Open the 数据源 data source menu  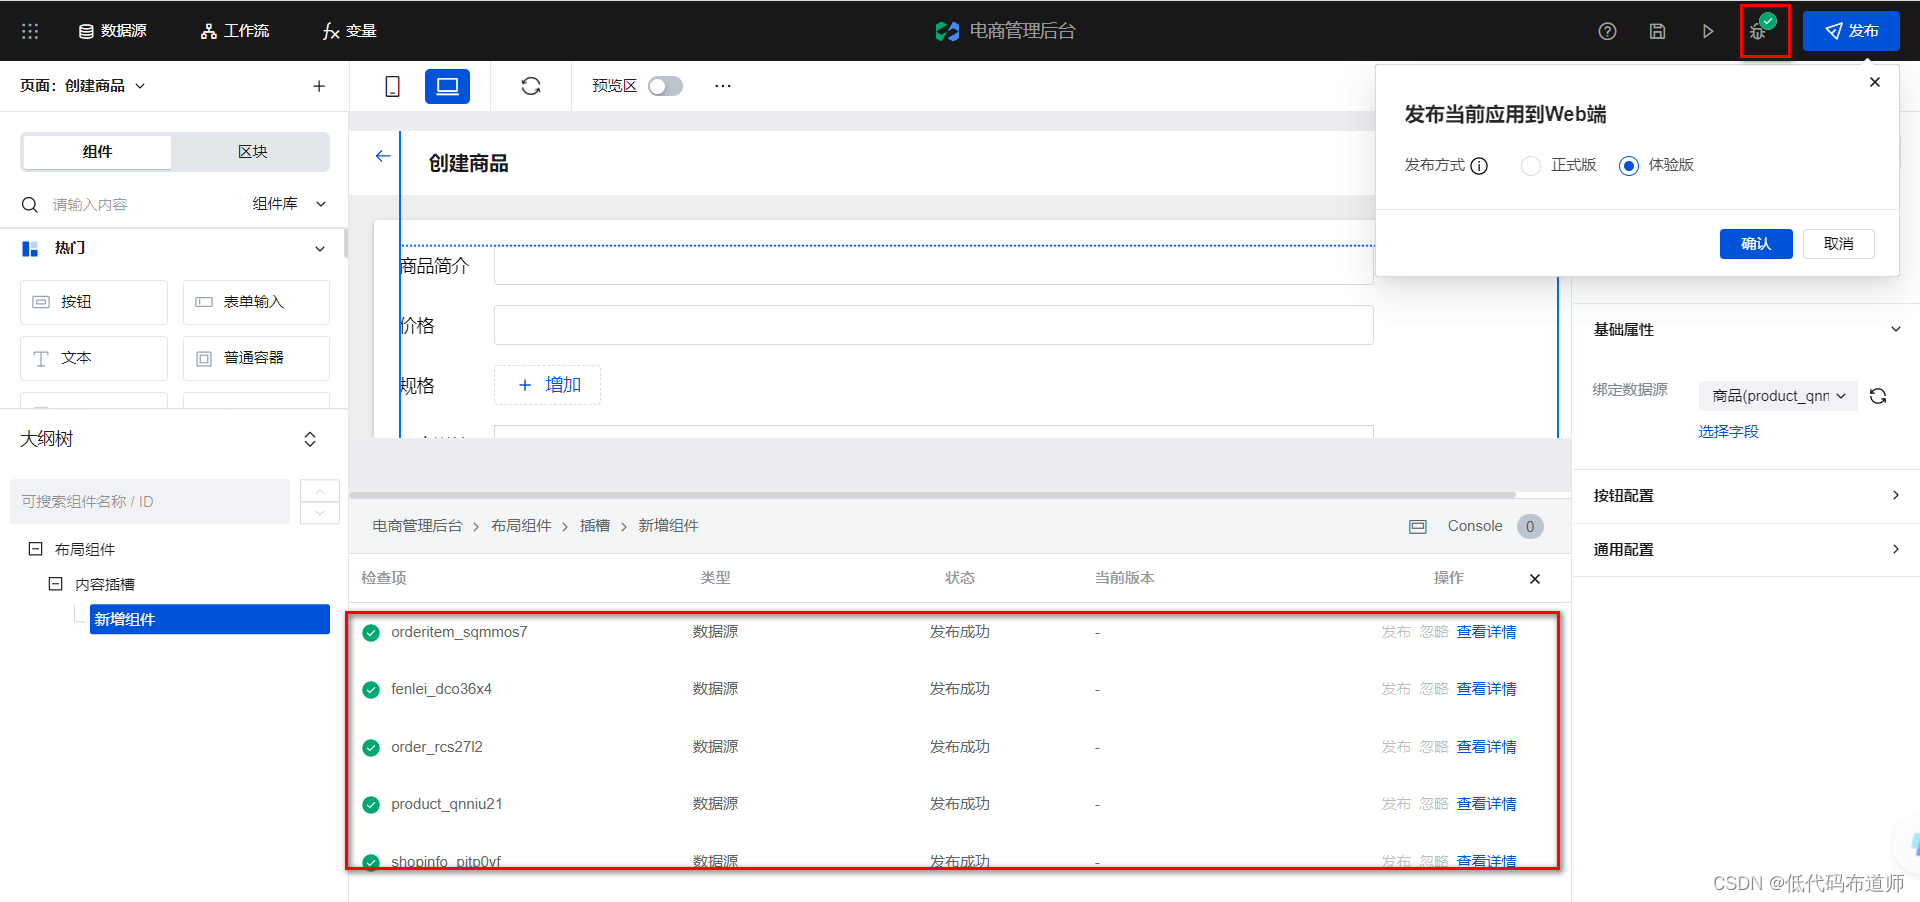113,31
